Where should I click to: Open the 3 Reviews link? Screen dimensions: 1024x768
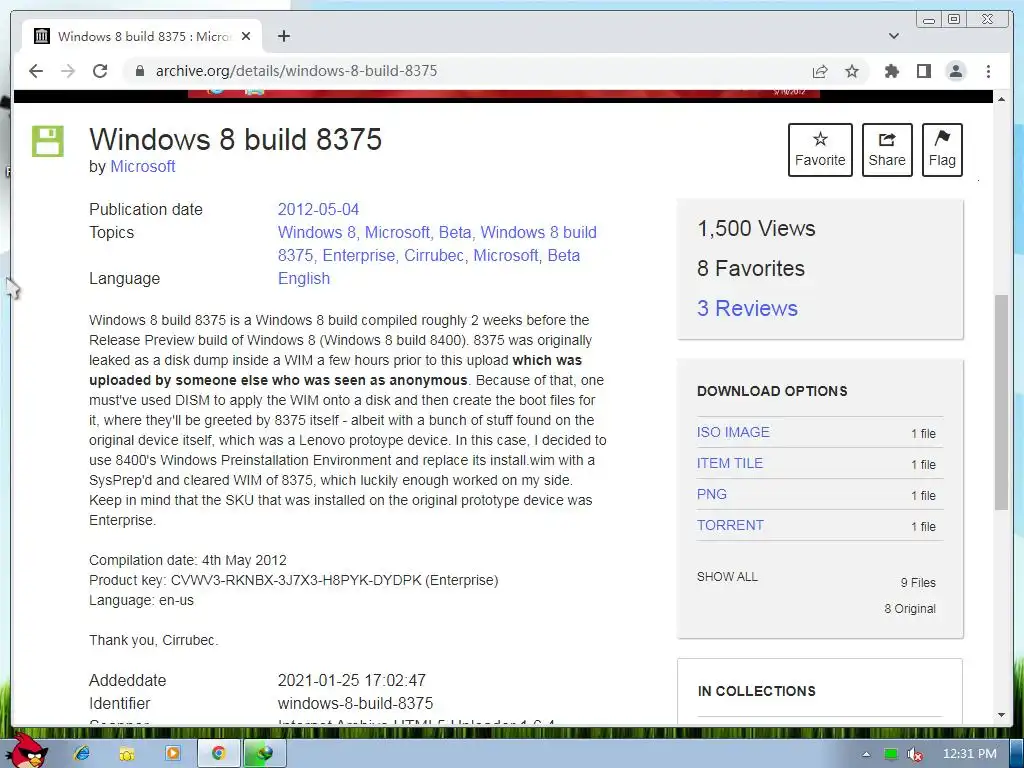coord(747,308)
